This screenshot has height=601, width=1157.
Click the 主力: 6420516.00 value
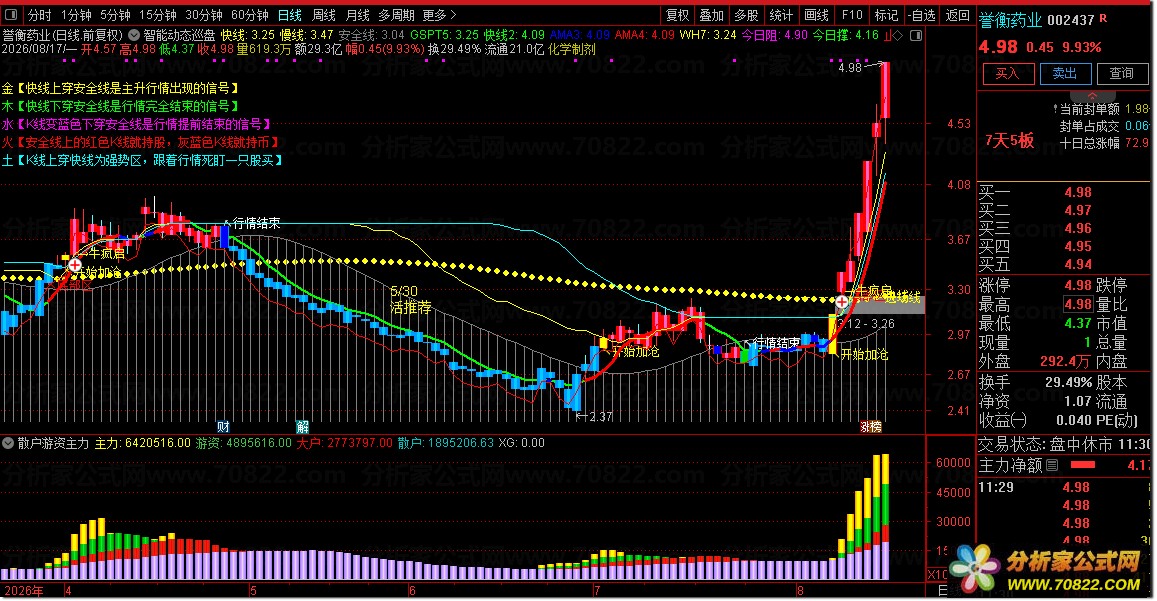[x=142, y=443]
